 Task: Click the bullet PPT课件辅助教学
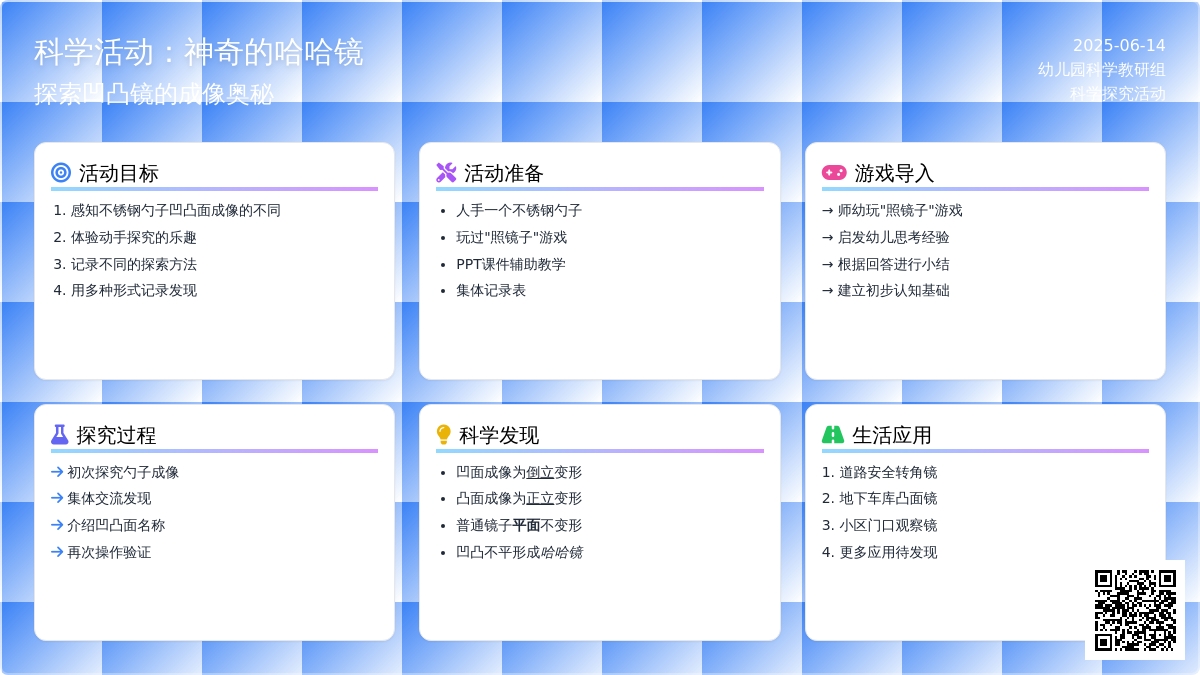(510, 264)
